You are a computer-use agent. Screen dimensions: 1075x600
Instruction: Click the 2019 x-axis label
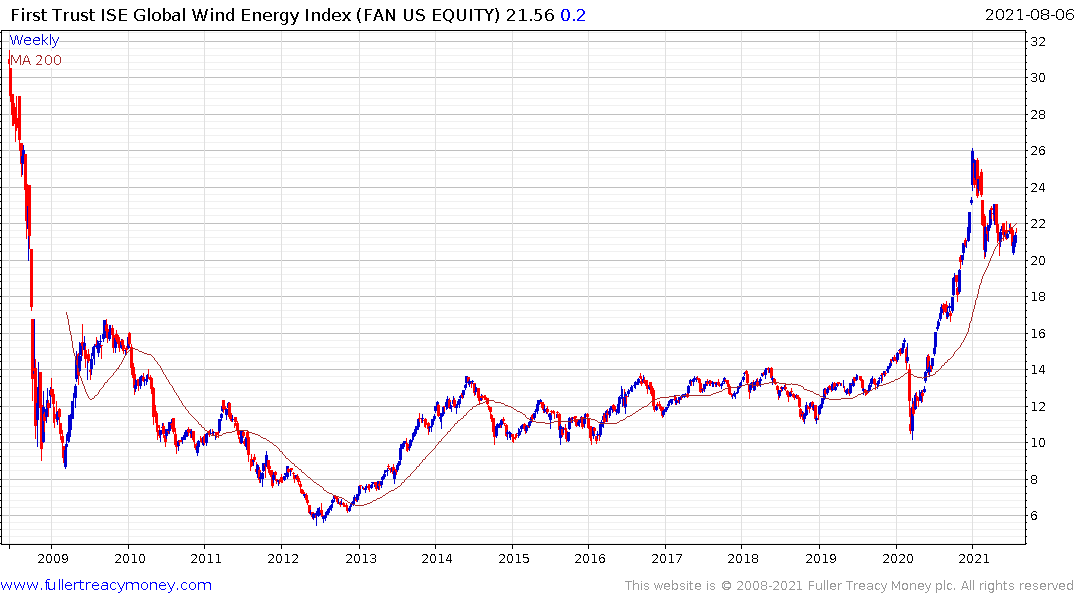point(821,558)
